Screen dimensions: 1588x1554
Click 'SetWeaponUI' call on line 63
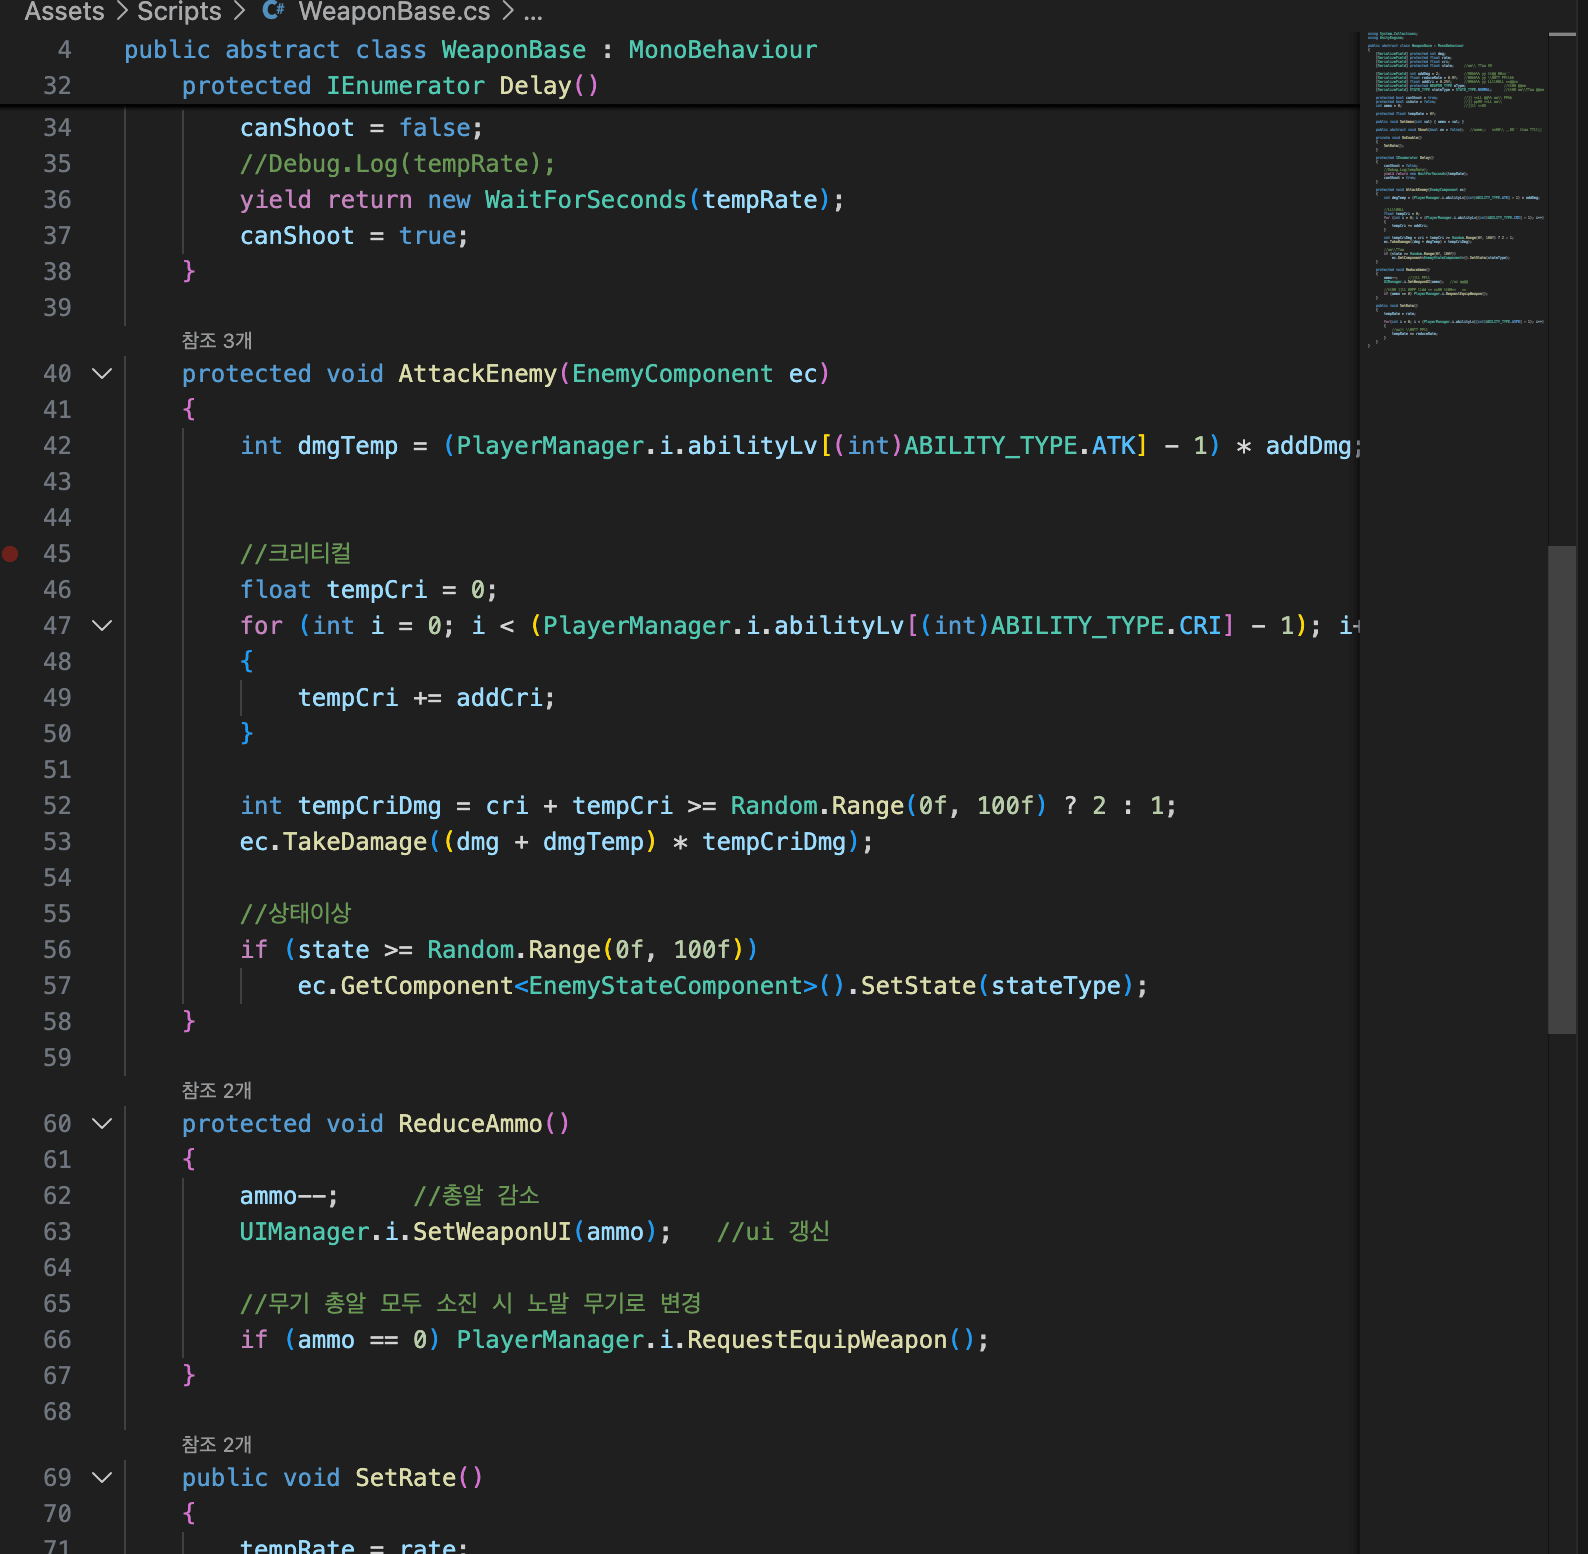pos(492,1231)
